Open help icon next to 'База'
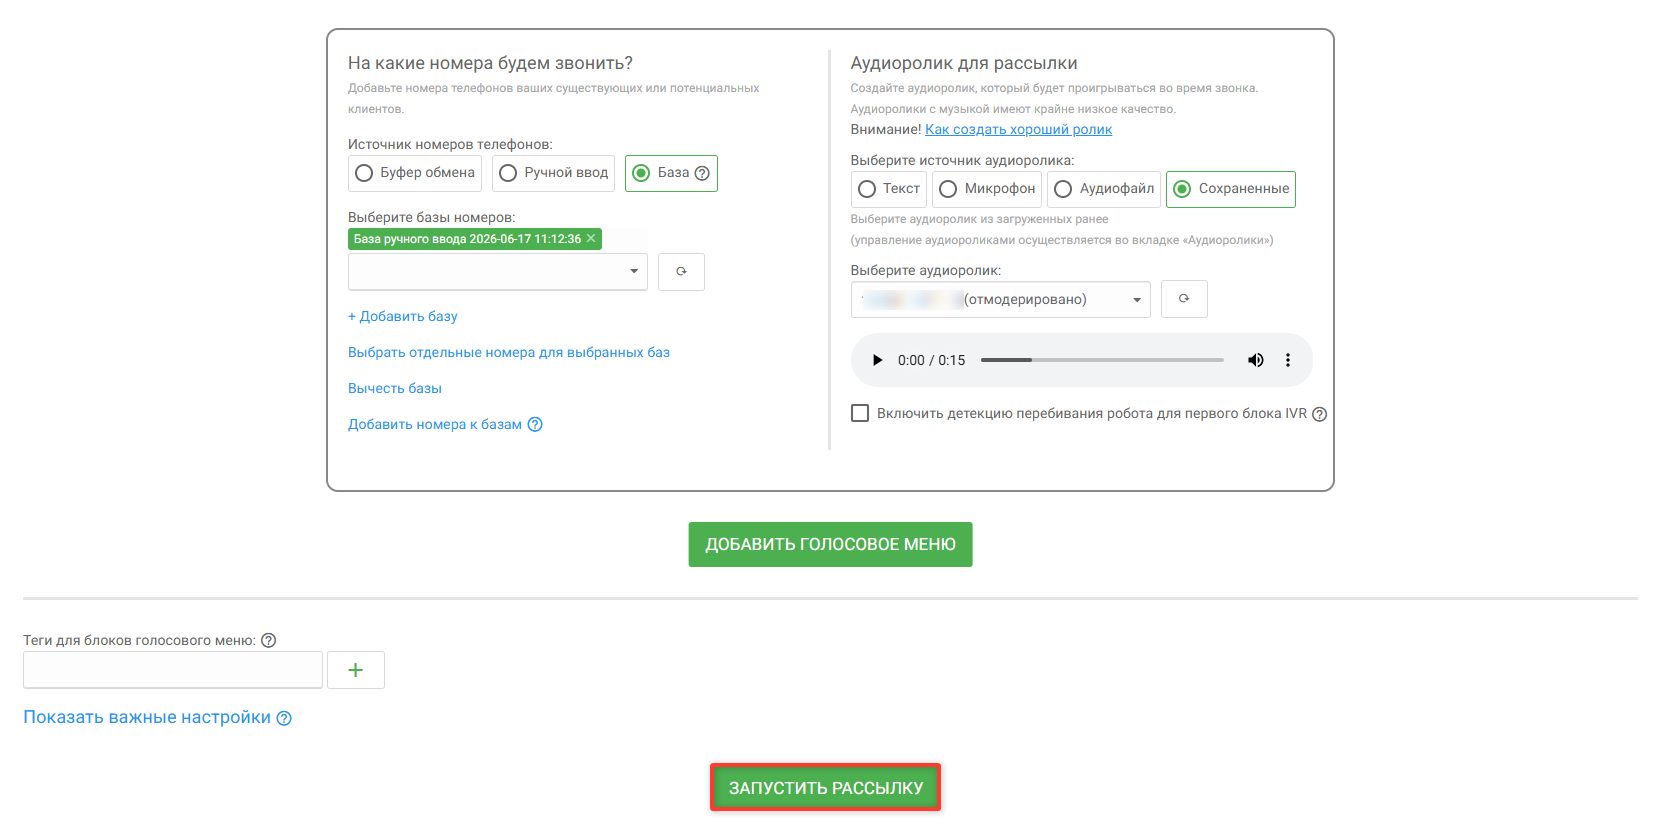This screenshot has height=821, width=1666. 702,173
